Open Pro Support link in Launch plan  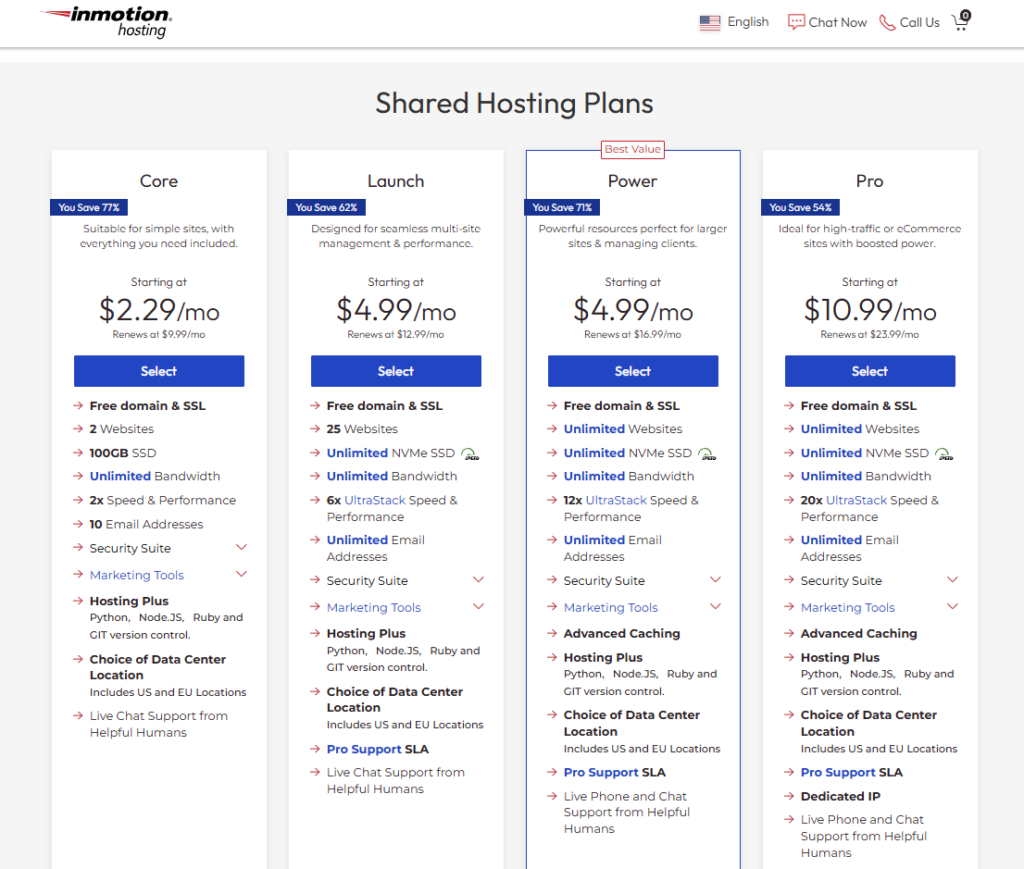(364, 749)
